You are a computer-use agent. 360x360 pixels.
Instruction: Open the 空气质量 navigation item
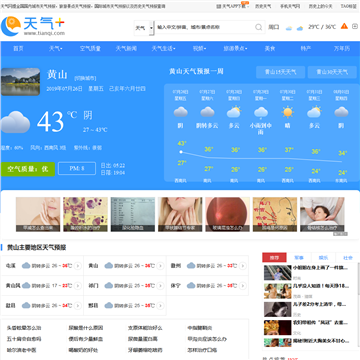point(90,49)
